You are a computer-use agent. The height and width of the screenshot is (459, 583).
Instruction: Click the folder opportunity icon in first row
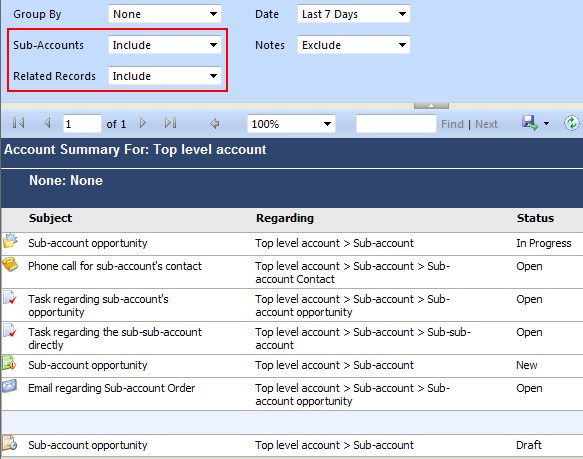click(10, 241)
